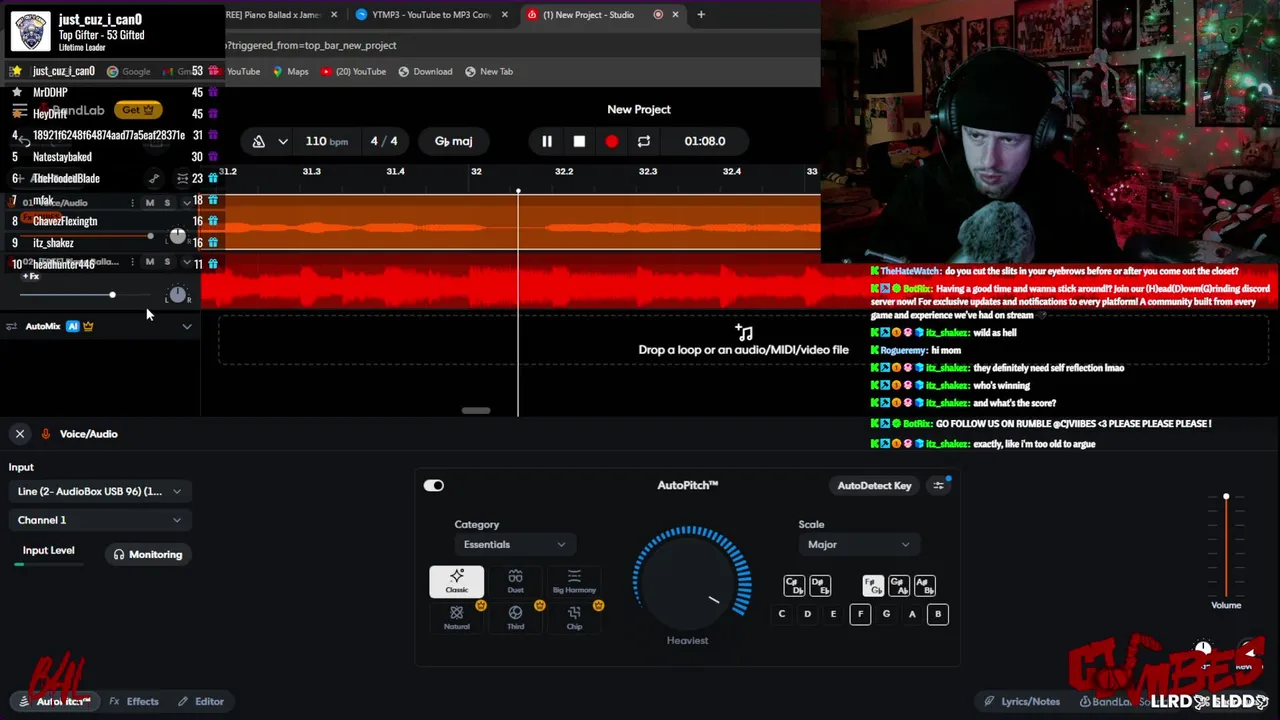Image resolution: width=1280 pixels, height=720 pixels.
Task: Toggle the AutoPitch on/off switch
Action: [433, 485]
